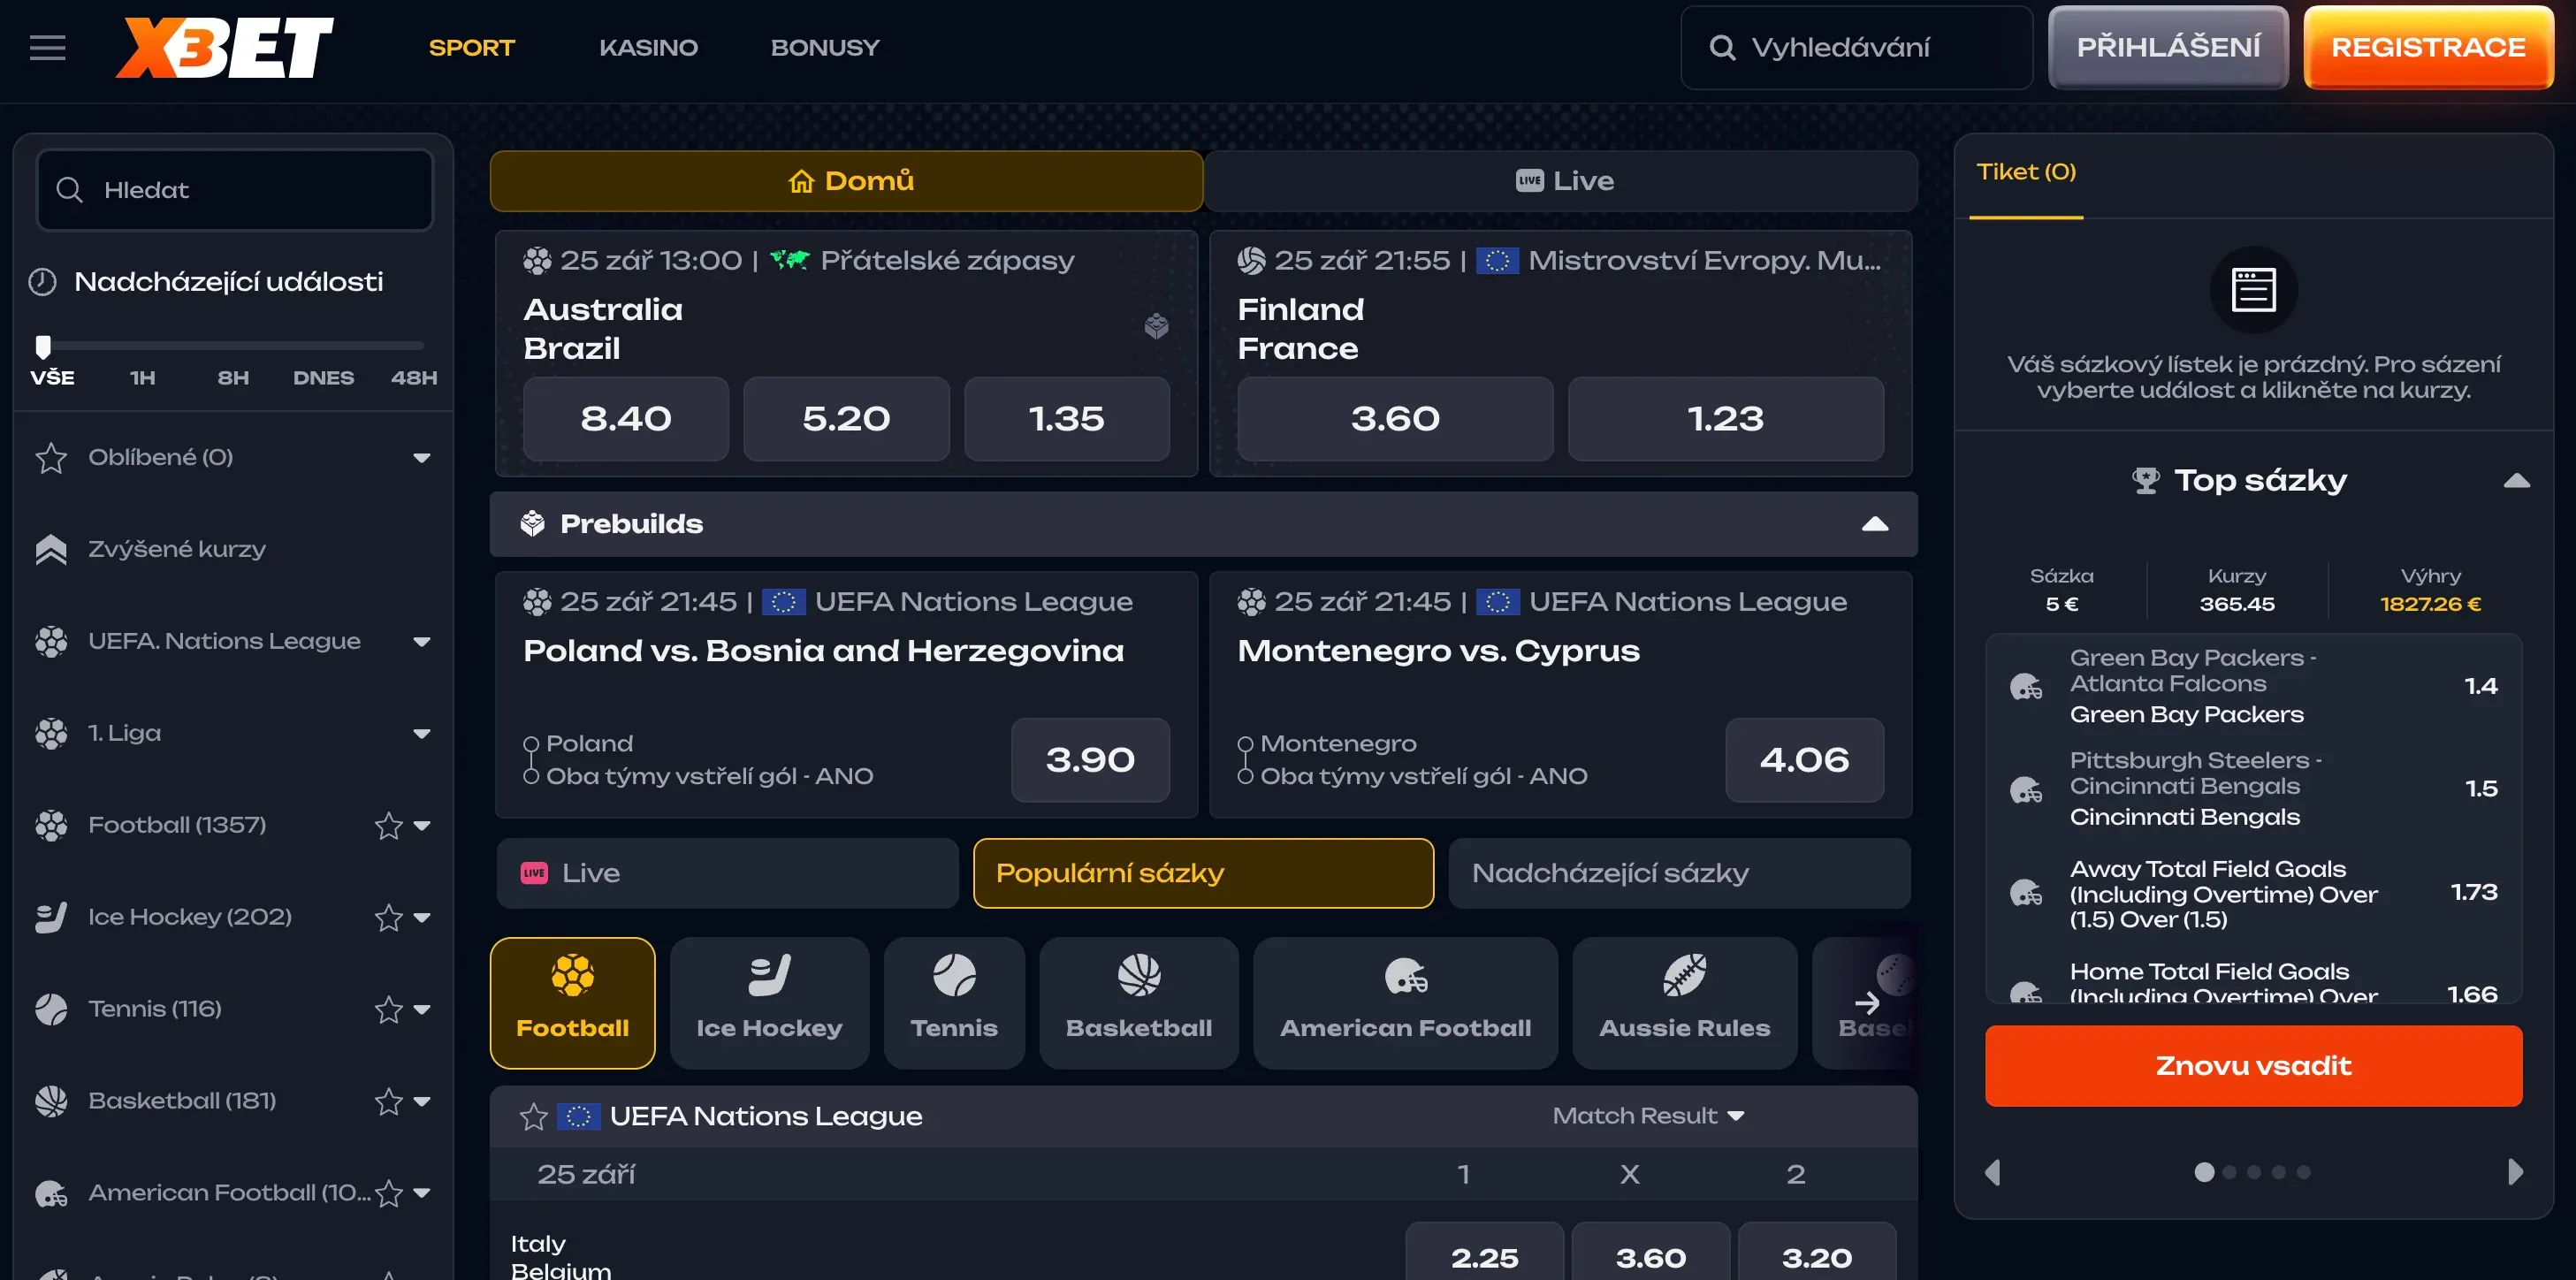Open the KASINO top menu item
This screenshot has width=2576, height=1280.
[x=648, y=47]
